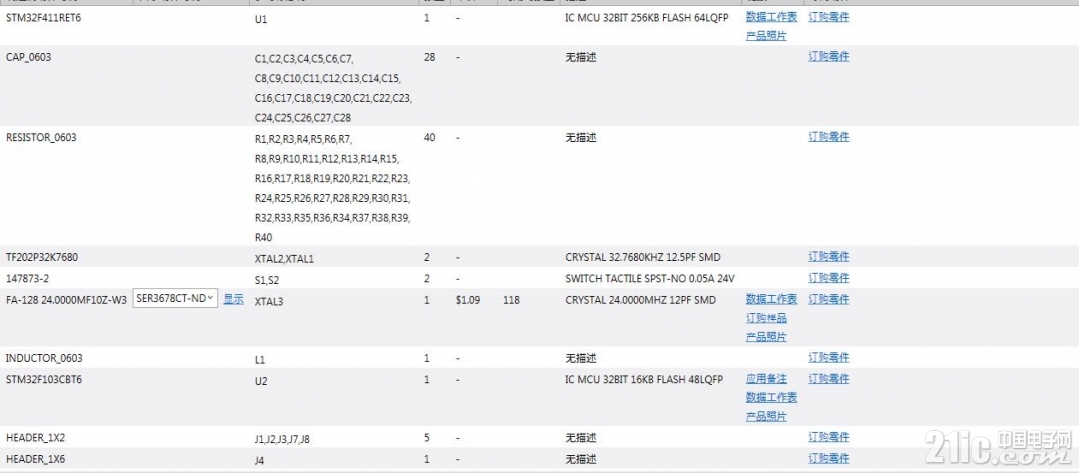The image size is (1079, 473).
Task: Select the INDUCTOR_0603 part name
Action: click(x=44, y=358)
